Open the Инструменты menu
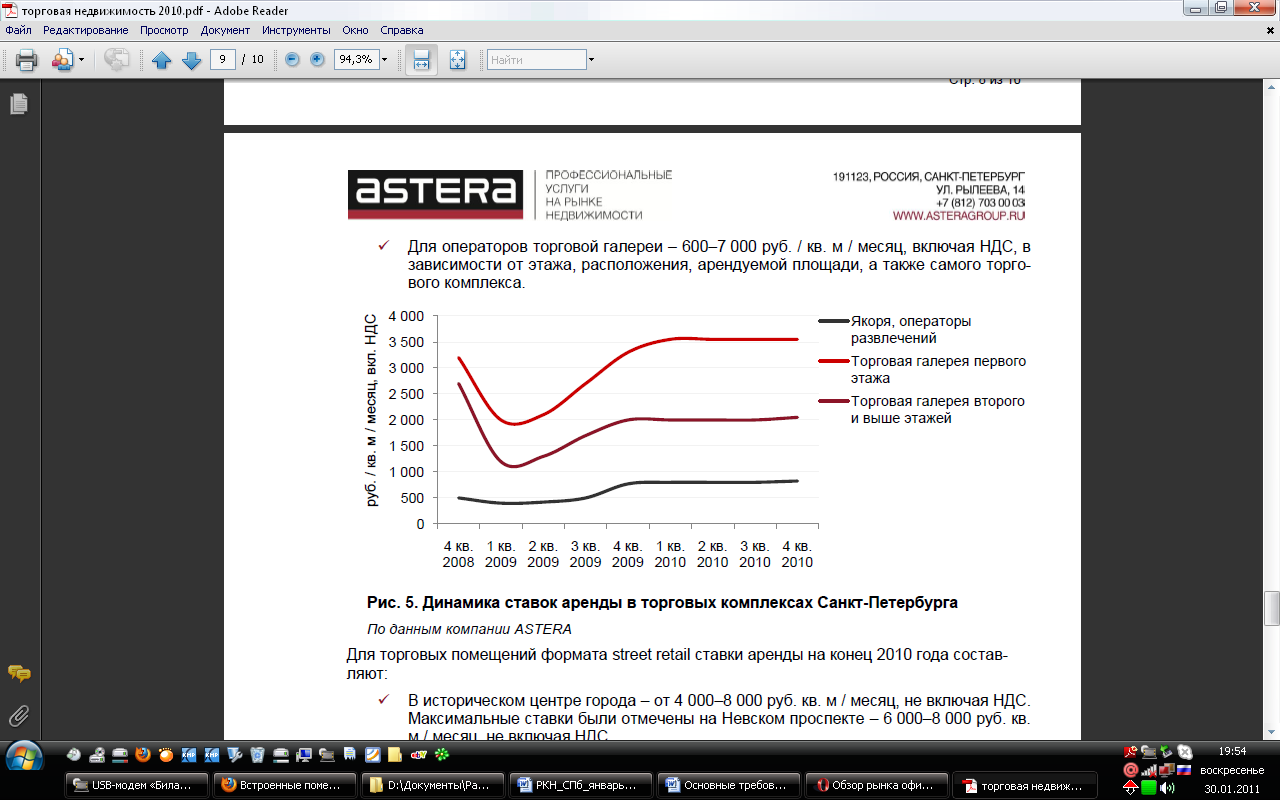 [297, 30]
